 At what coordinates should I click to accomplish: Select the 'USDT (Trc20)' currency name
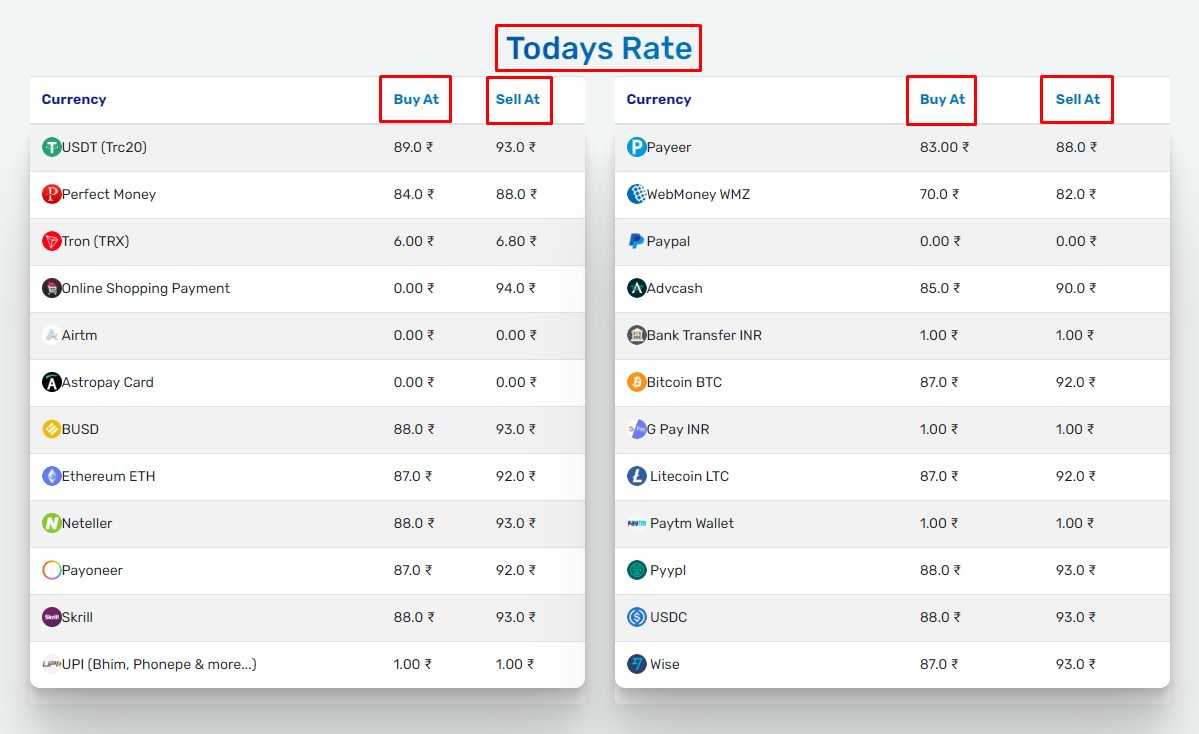tap(104, 147)
